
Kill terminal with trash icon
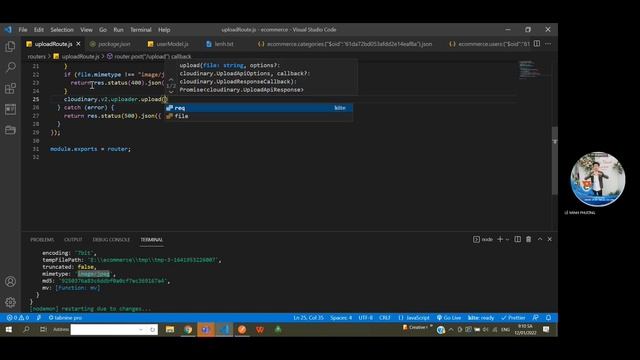[528, 239]
